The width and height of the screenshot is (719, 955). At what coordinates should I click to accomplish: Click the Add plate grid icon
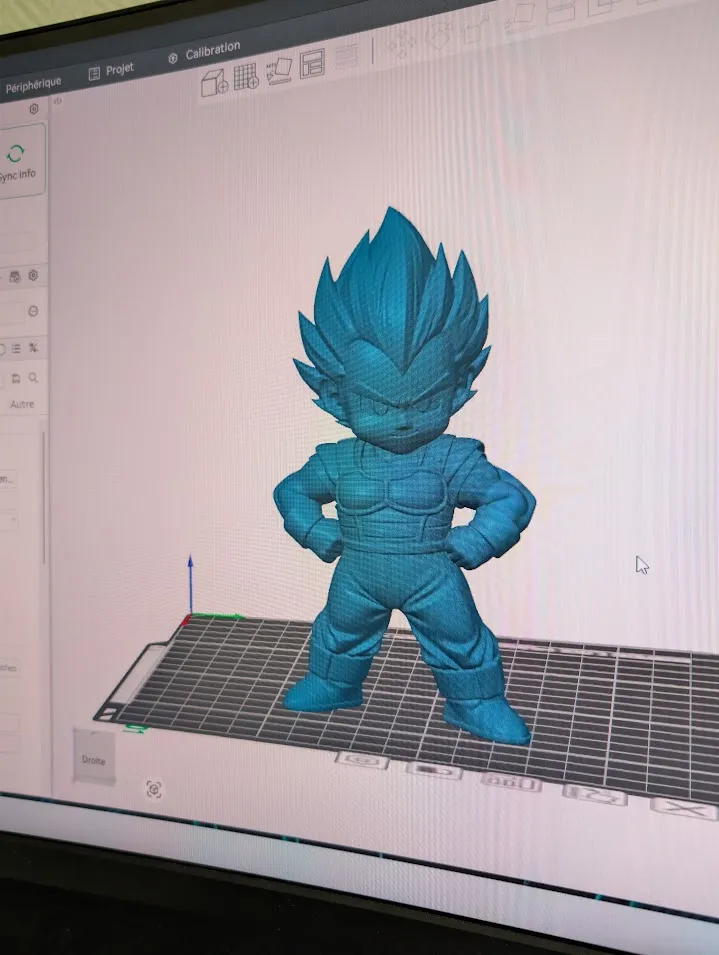[246, 76]
